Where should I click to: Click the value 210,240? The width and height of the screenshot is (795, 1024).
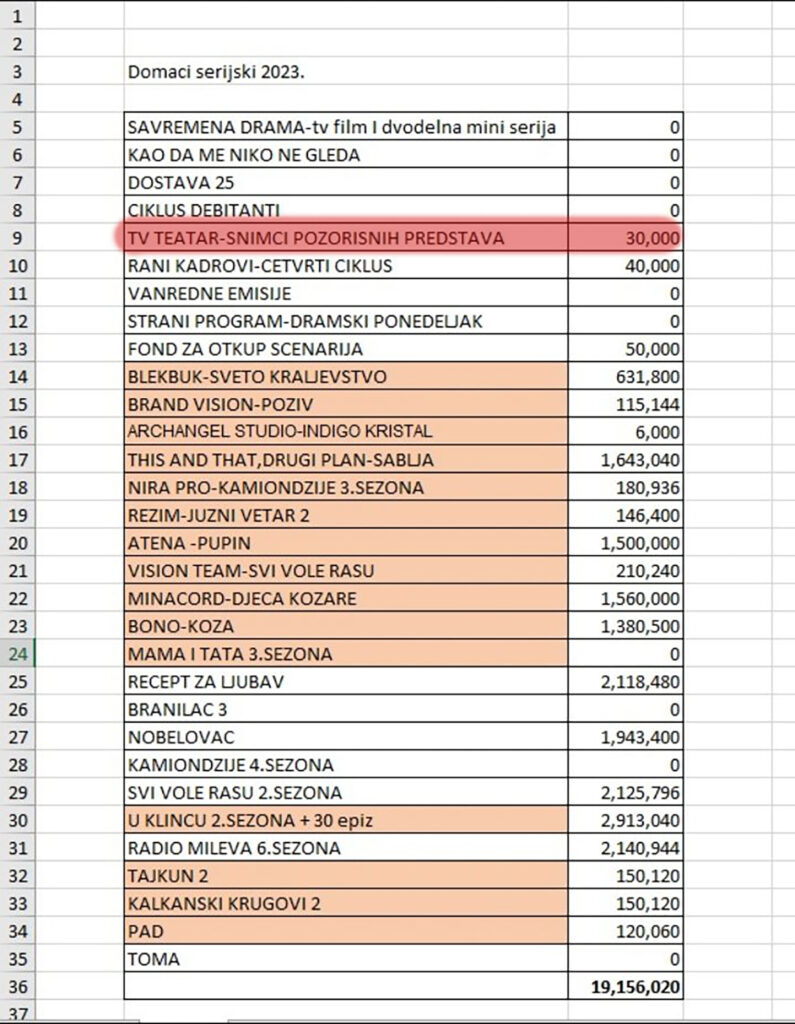click(647, 571)
